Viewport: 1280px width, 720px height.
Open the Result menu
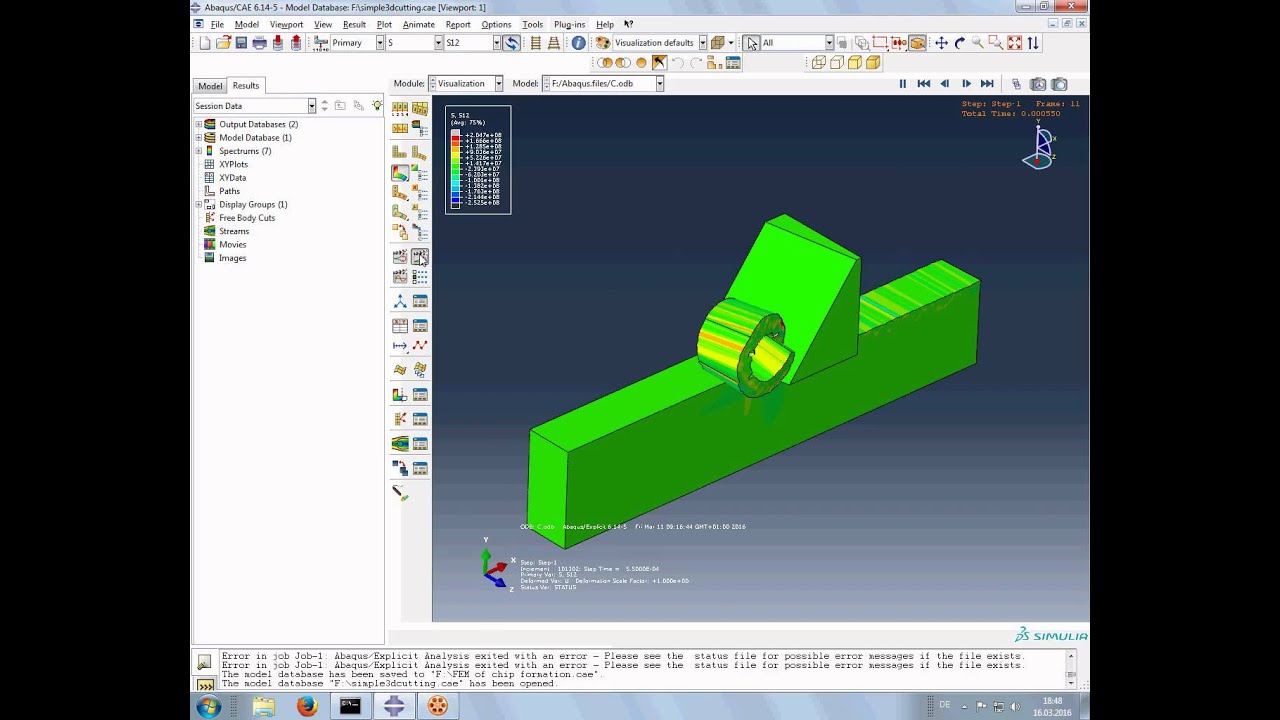[354, 24]
